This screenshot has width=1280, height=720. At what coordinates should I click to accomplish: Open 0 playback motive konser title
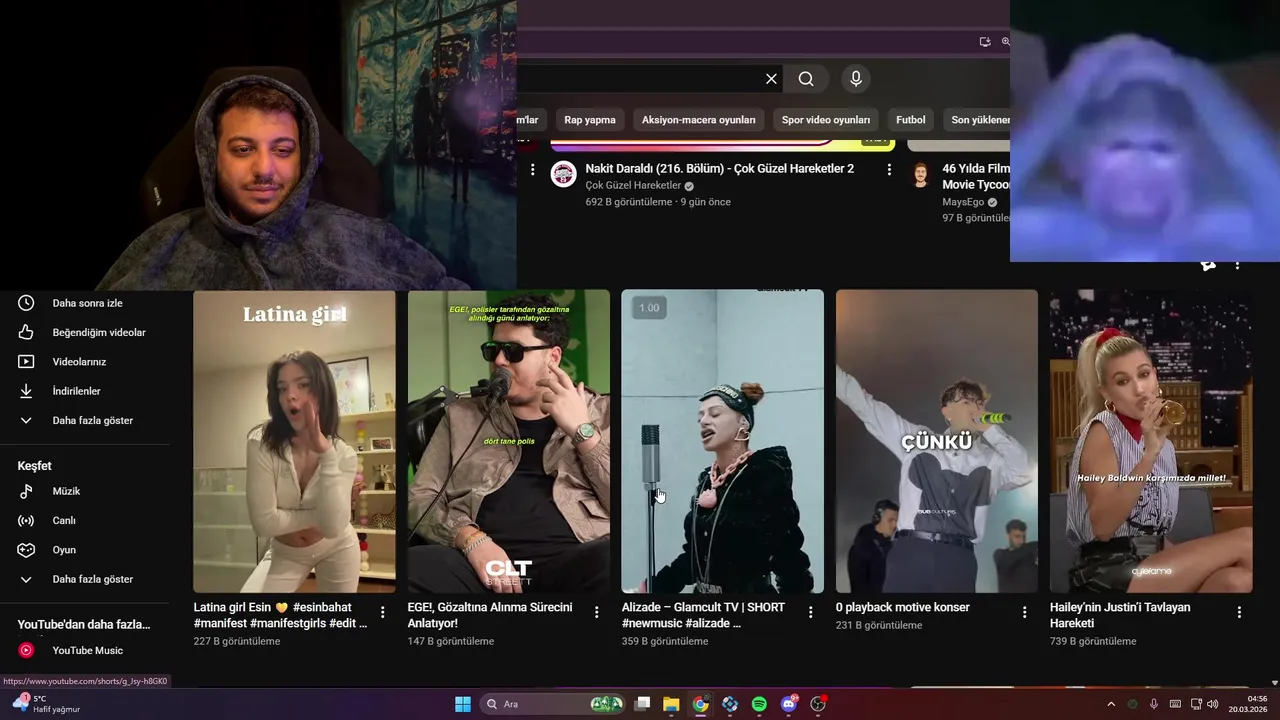click(x=903, y=607)
